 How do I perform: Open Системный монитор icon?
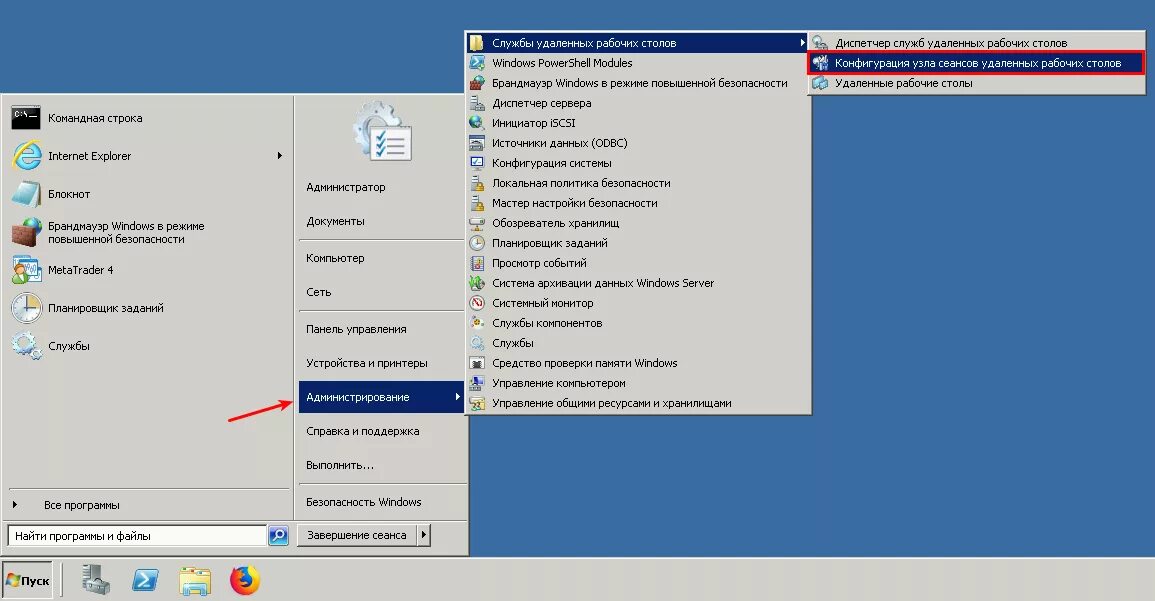477,303
